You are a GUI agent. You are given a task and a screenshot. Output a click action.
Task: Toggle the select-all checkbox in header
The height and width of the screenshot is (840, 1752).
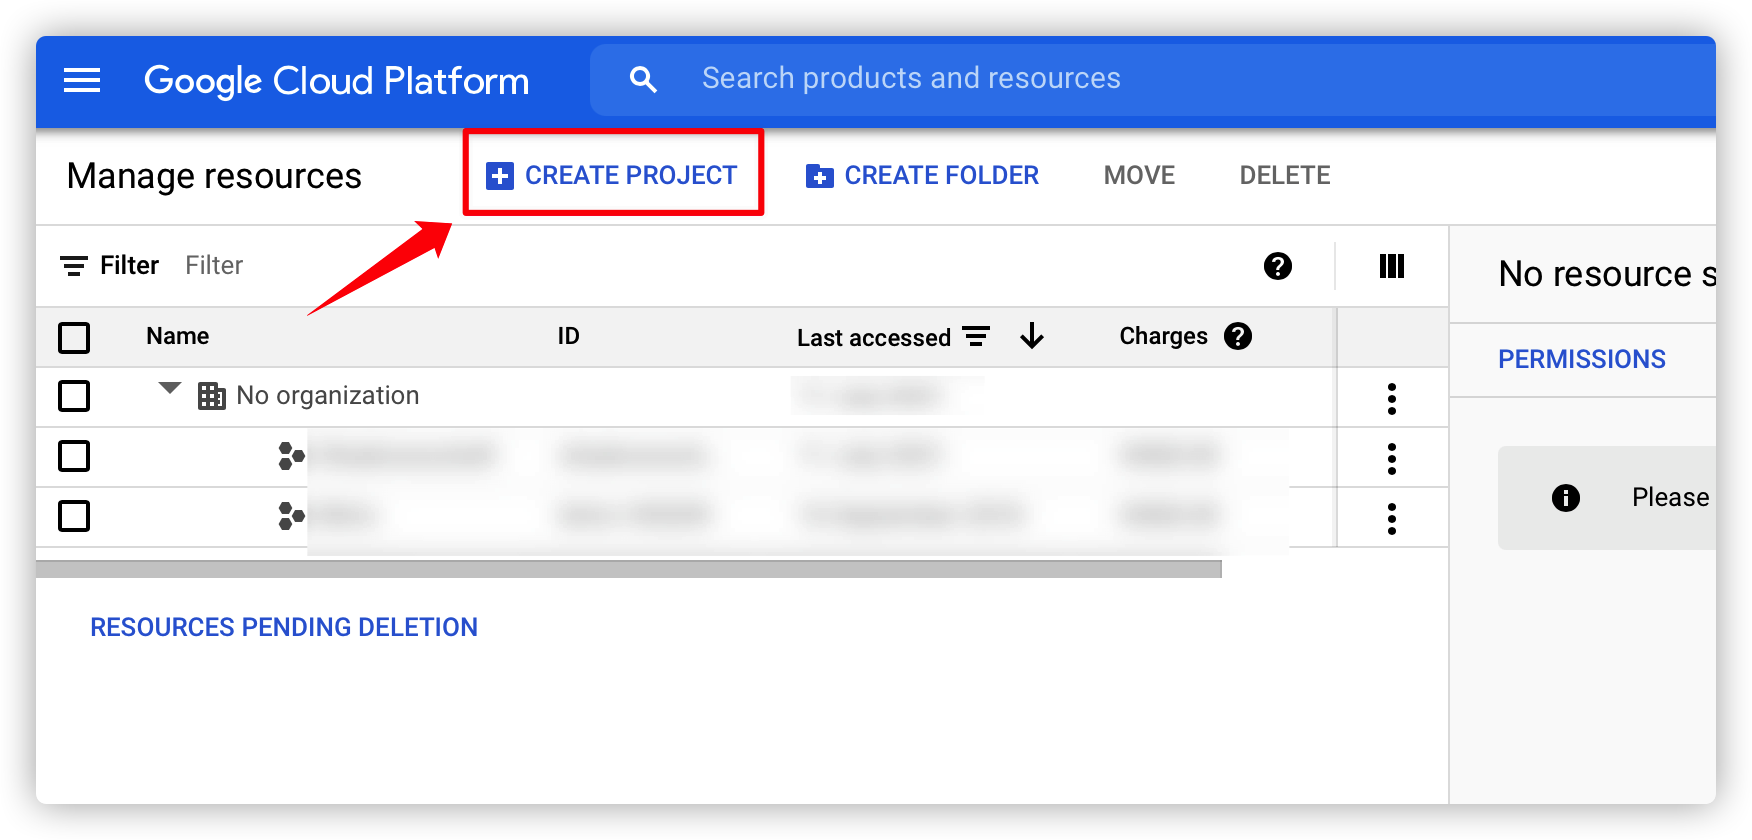click(74, 338)
